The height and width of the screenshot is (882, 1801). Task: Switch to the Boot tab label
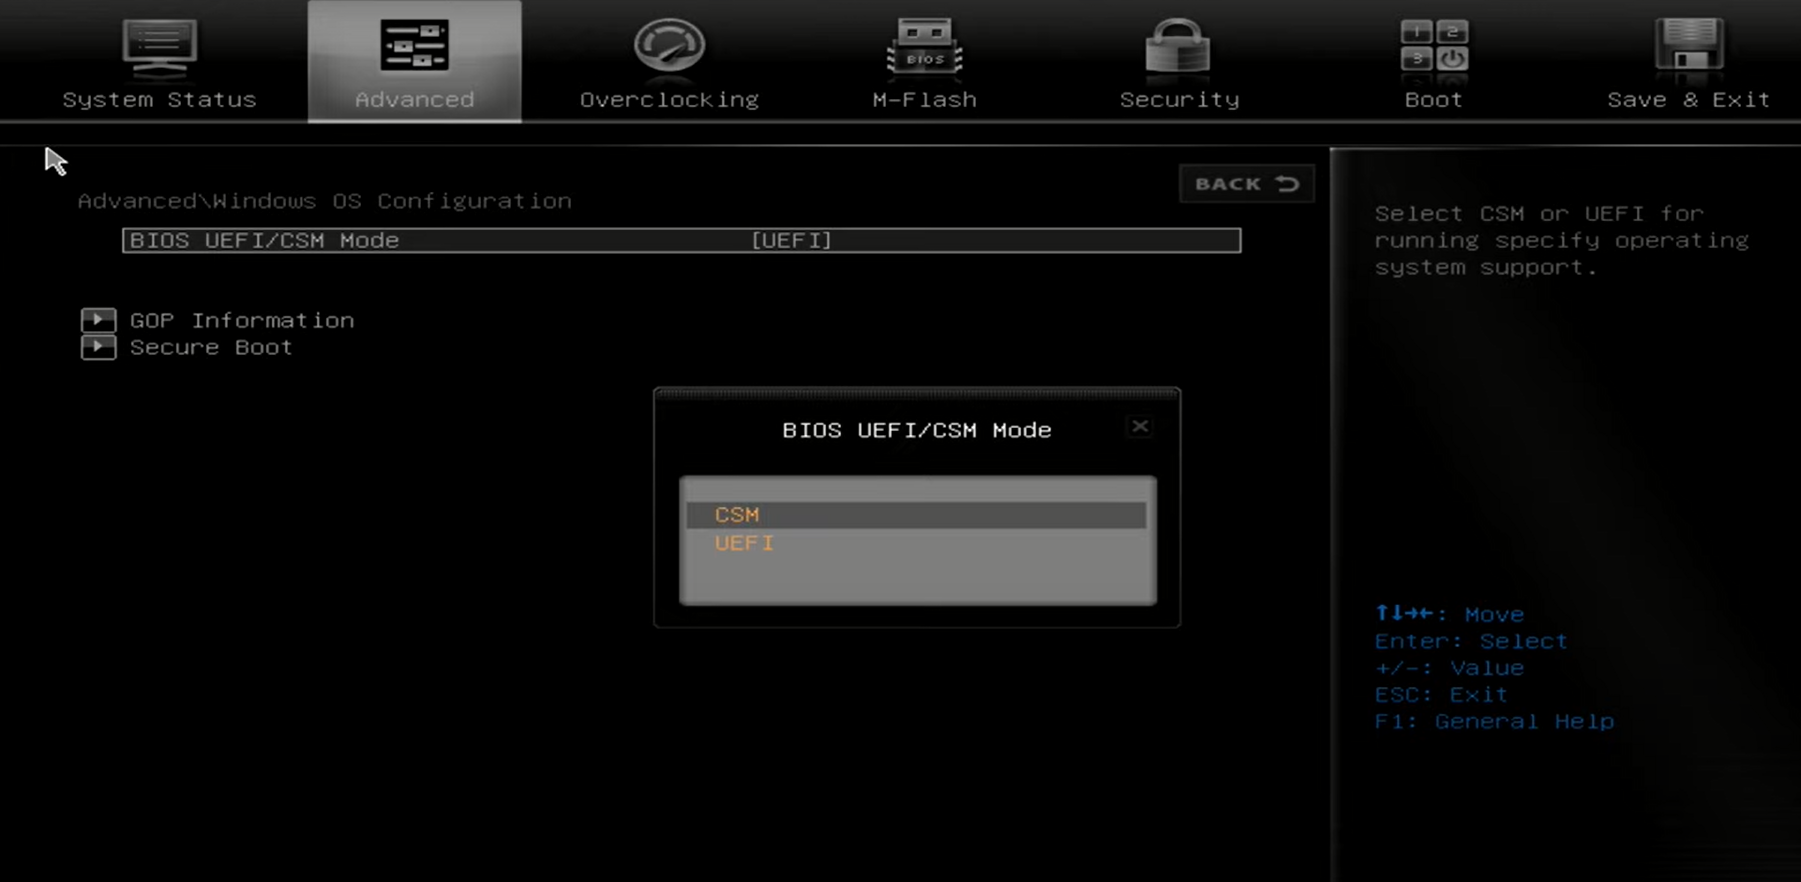point(1433,100)
